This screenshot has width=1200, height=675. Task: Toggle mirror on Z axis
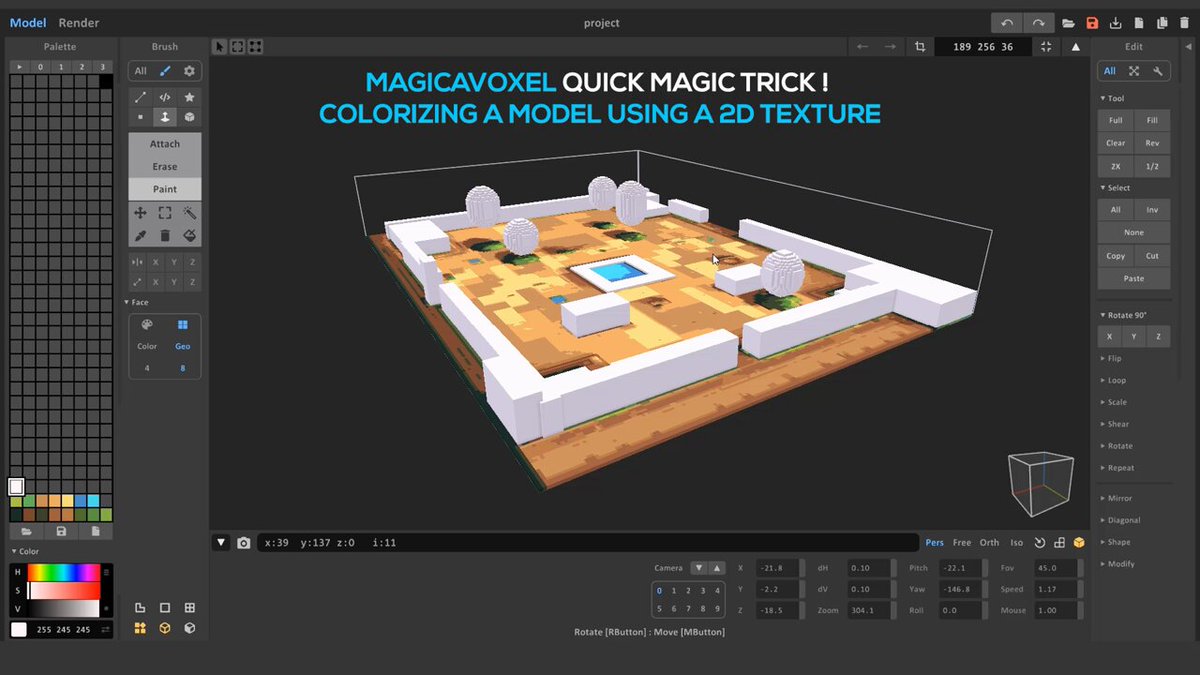click(192, 261)
